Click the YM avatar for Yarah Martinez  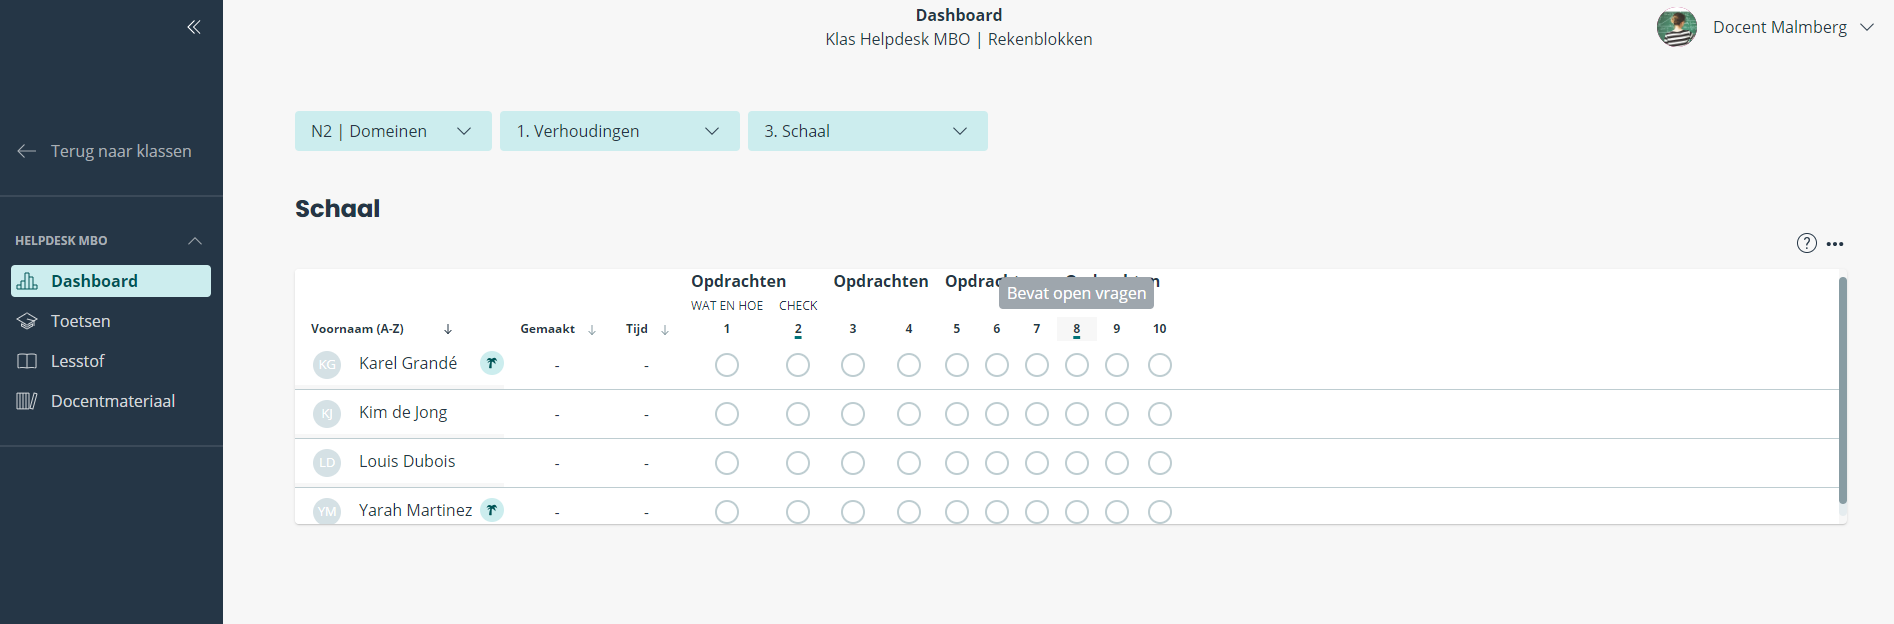coord(327,511)
